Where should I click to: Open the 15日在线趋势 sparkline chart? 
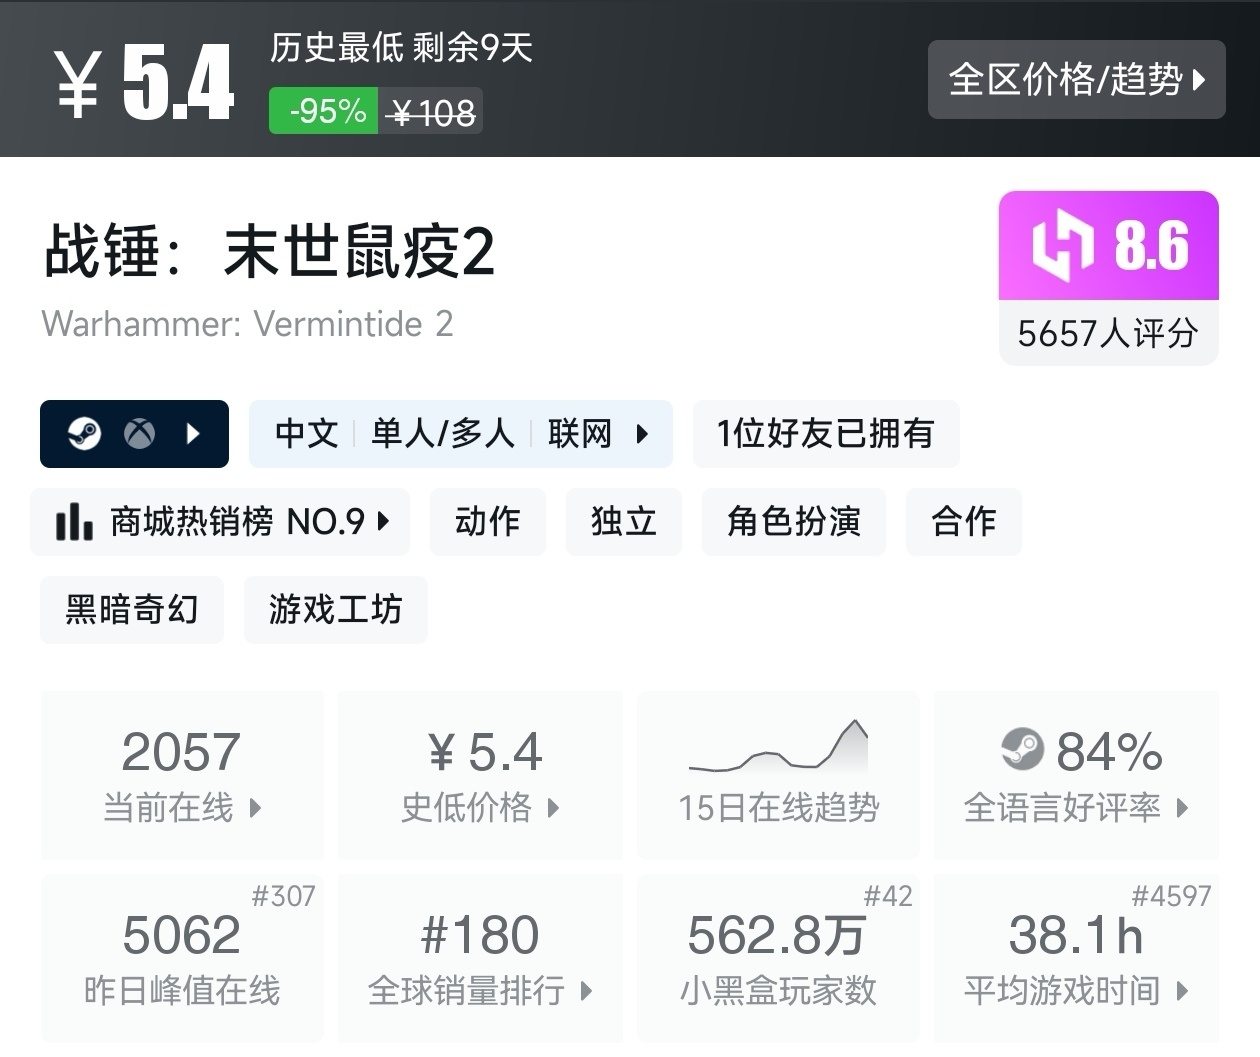pyautogui.click(x=778, y=748)
